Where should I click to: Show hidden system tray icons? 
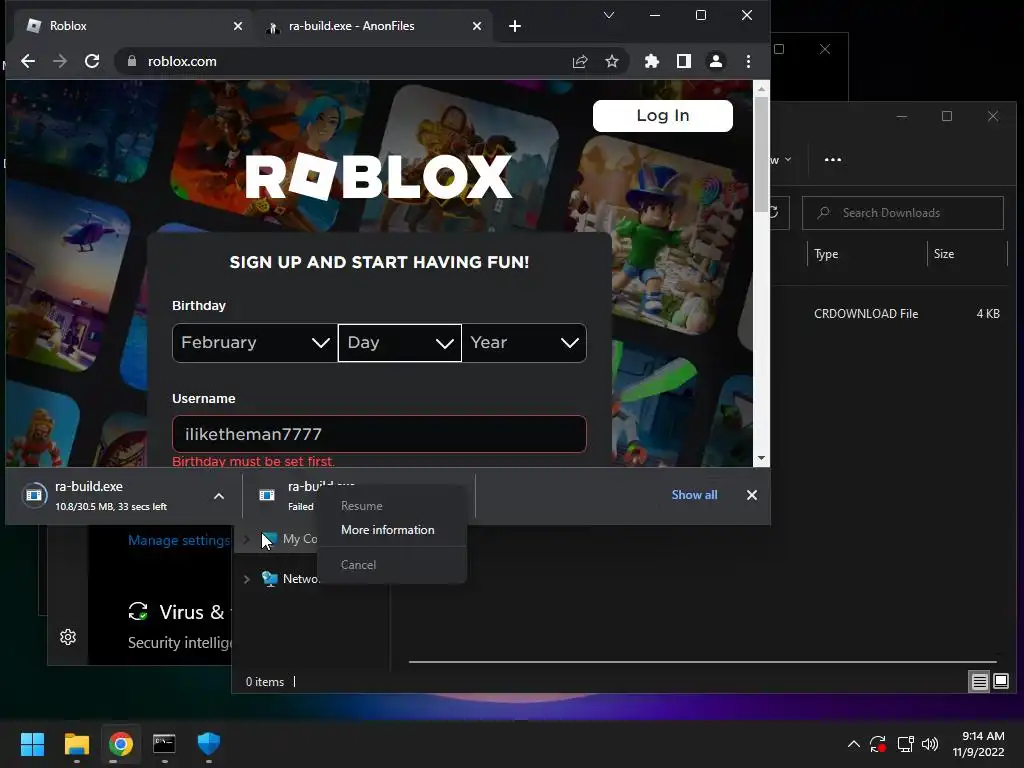(x=854, y=744)
